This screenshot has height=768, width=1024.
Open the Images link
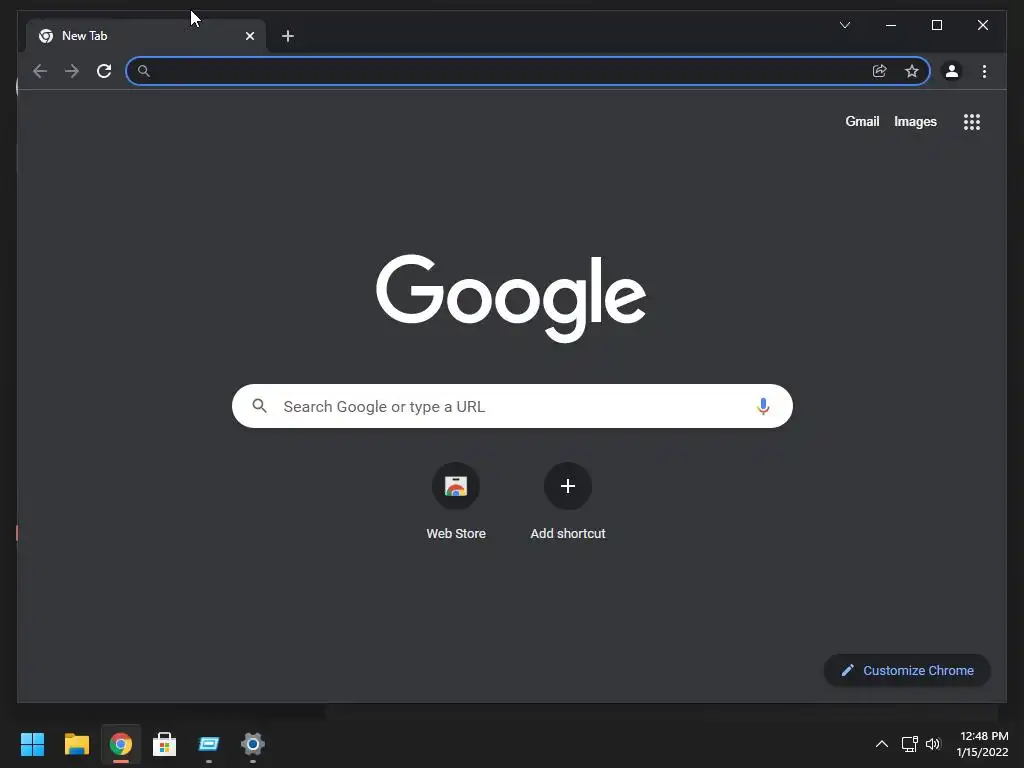915,121
